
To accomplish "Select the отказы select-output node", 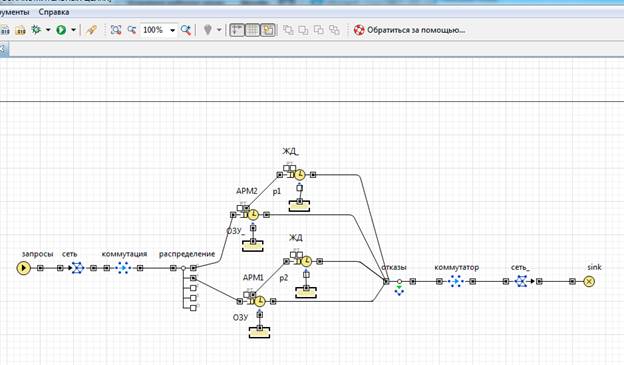I will (399, 281).
